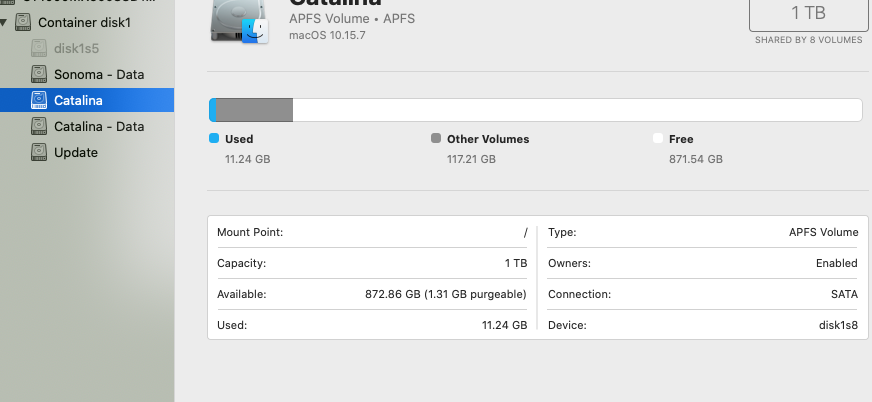Select the disk1s5 volume row
Screen dimensions: 872x402
tap(87, 48)
